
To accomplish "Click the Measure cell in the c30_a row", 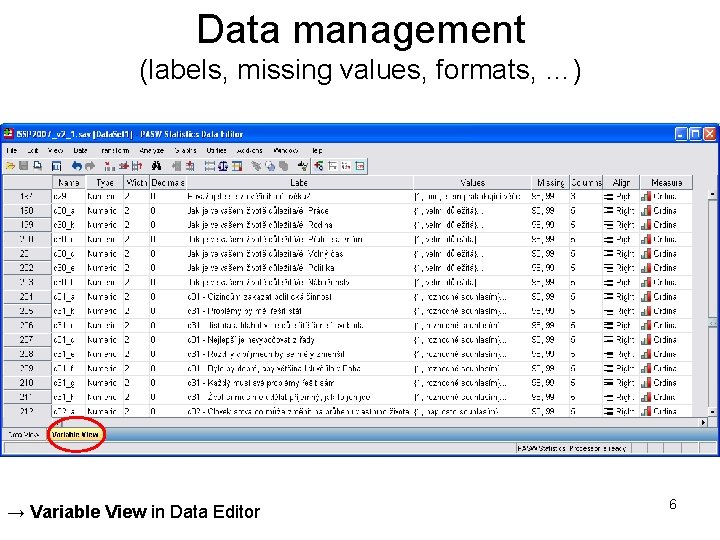I will (x=666, y=211).
